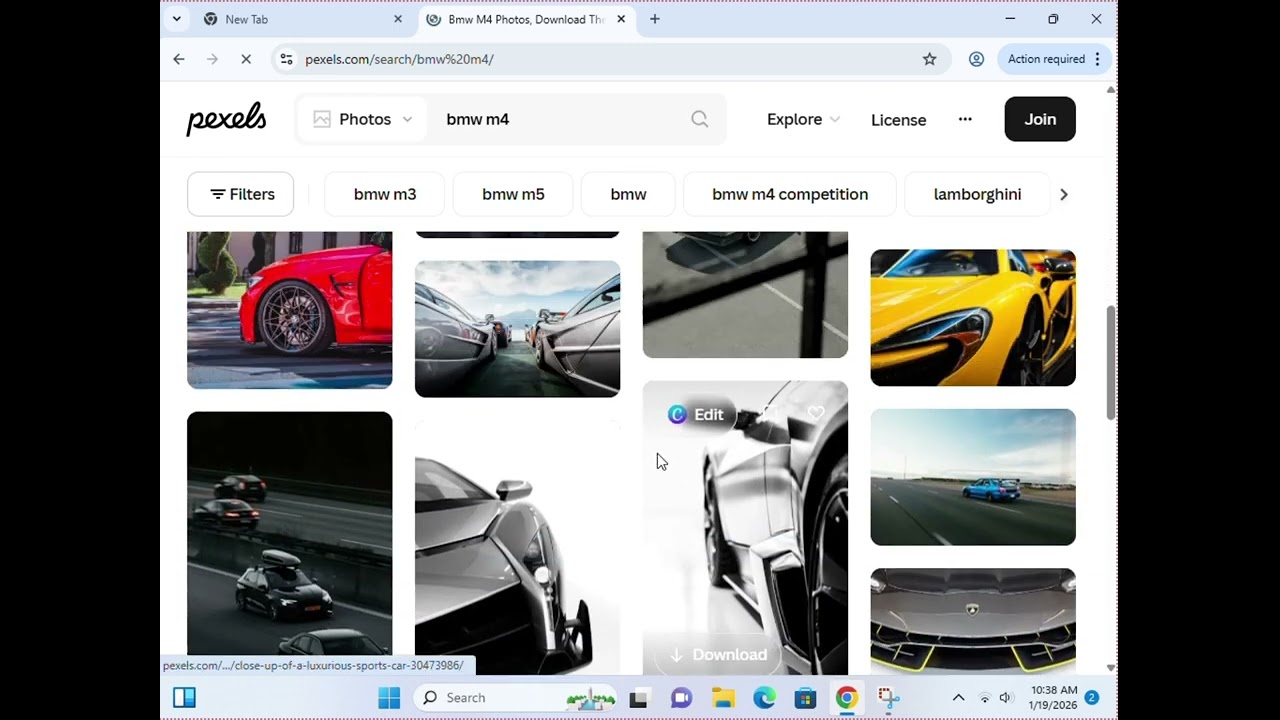
Task: Click the volume speaker icon in tray
Action: click(x=1006, y=698)
